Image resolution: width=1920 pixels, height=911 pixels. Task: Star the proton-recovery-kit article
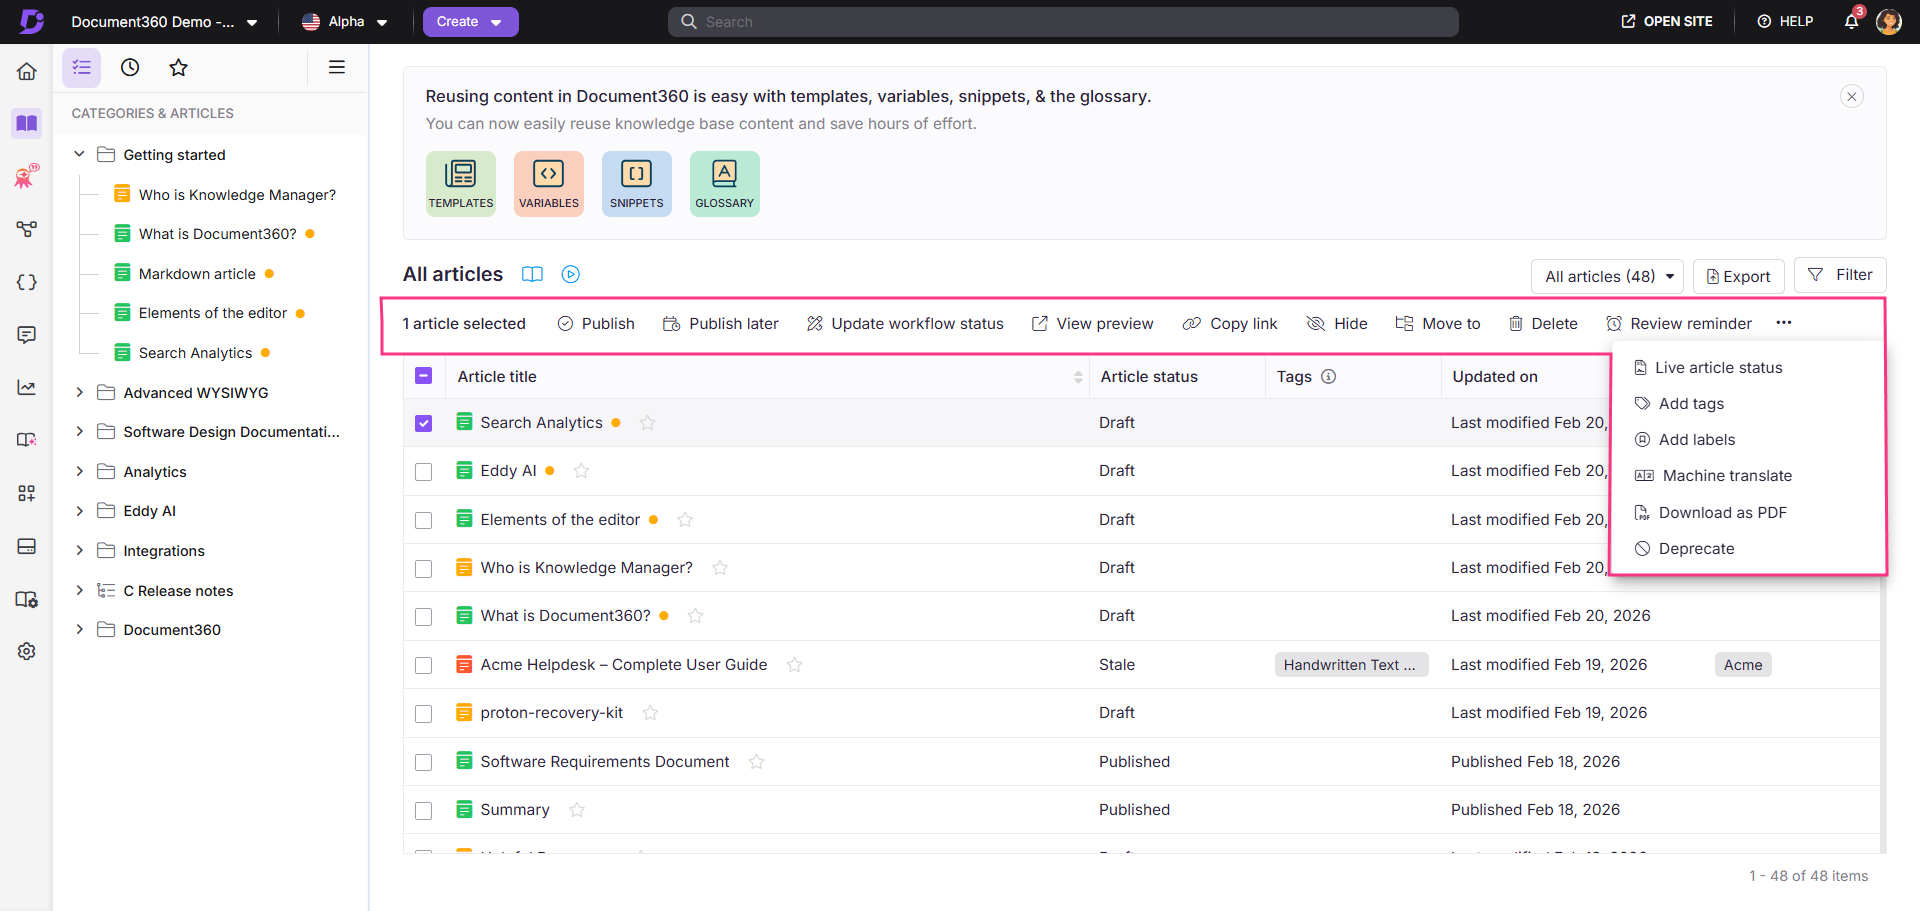(650, 713)
